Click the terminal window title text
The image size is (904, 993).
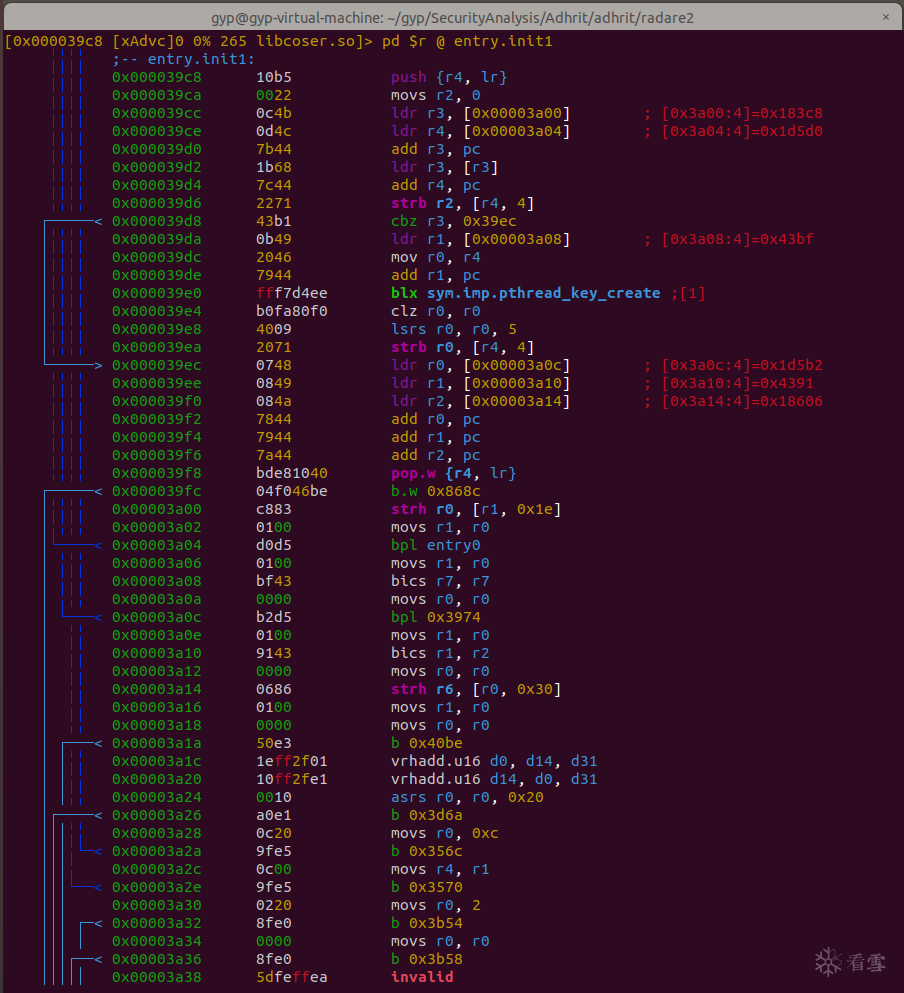452,17
